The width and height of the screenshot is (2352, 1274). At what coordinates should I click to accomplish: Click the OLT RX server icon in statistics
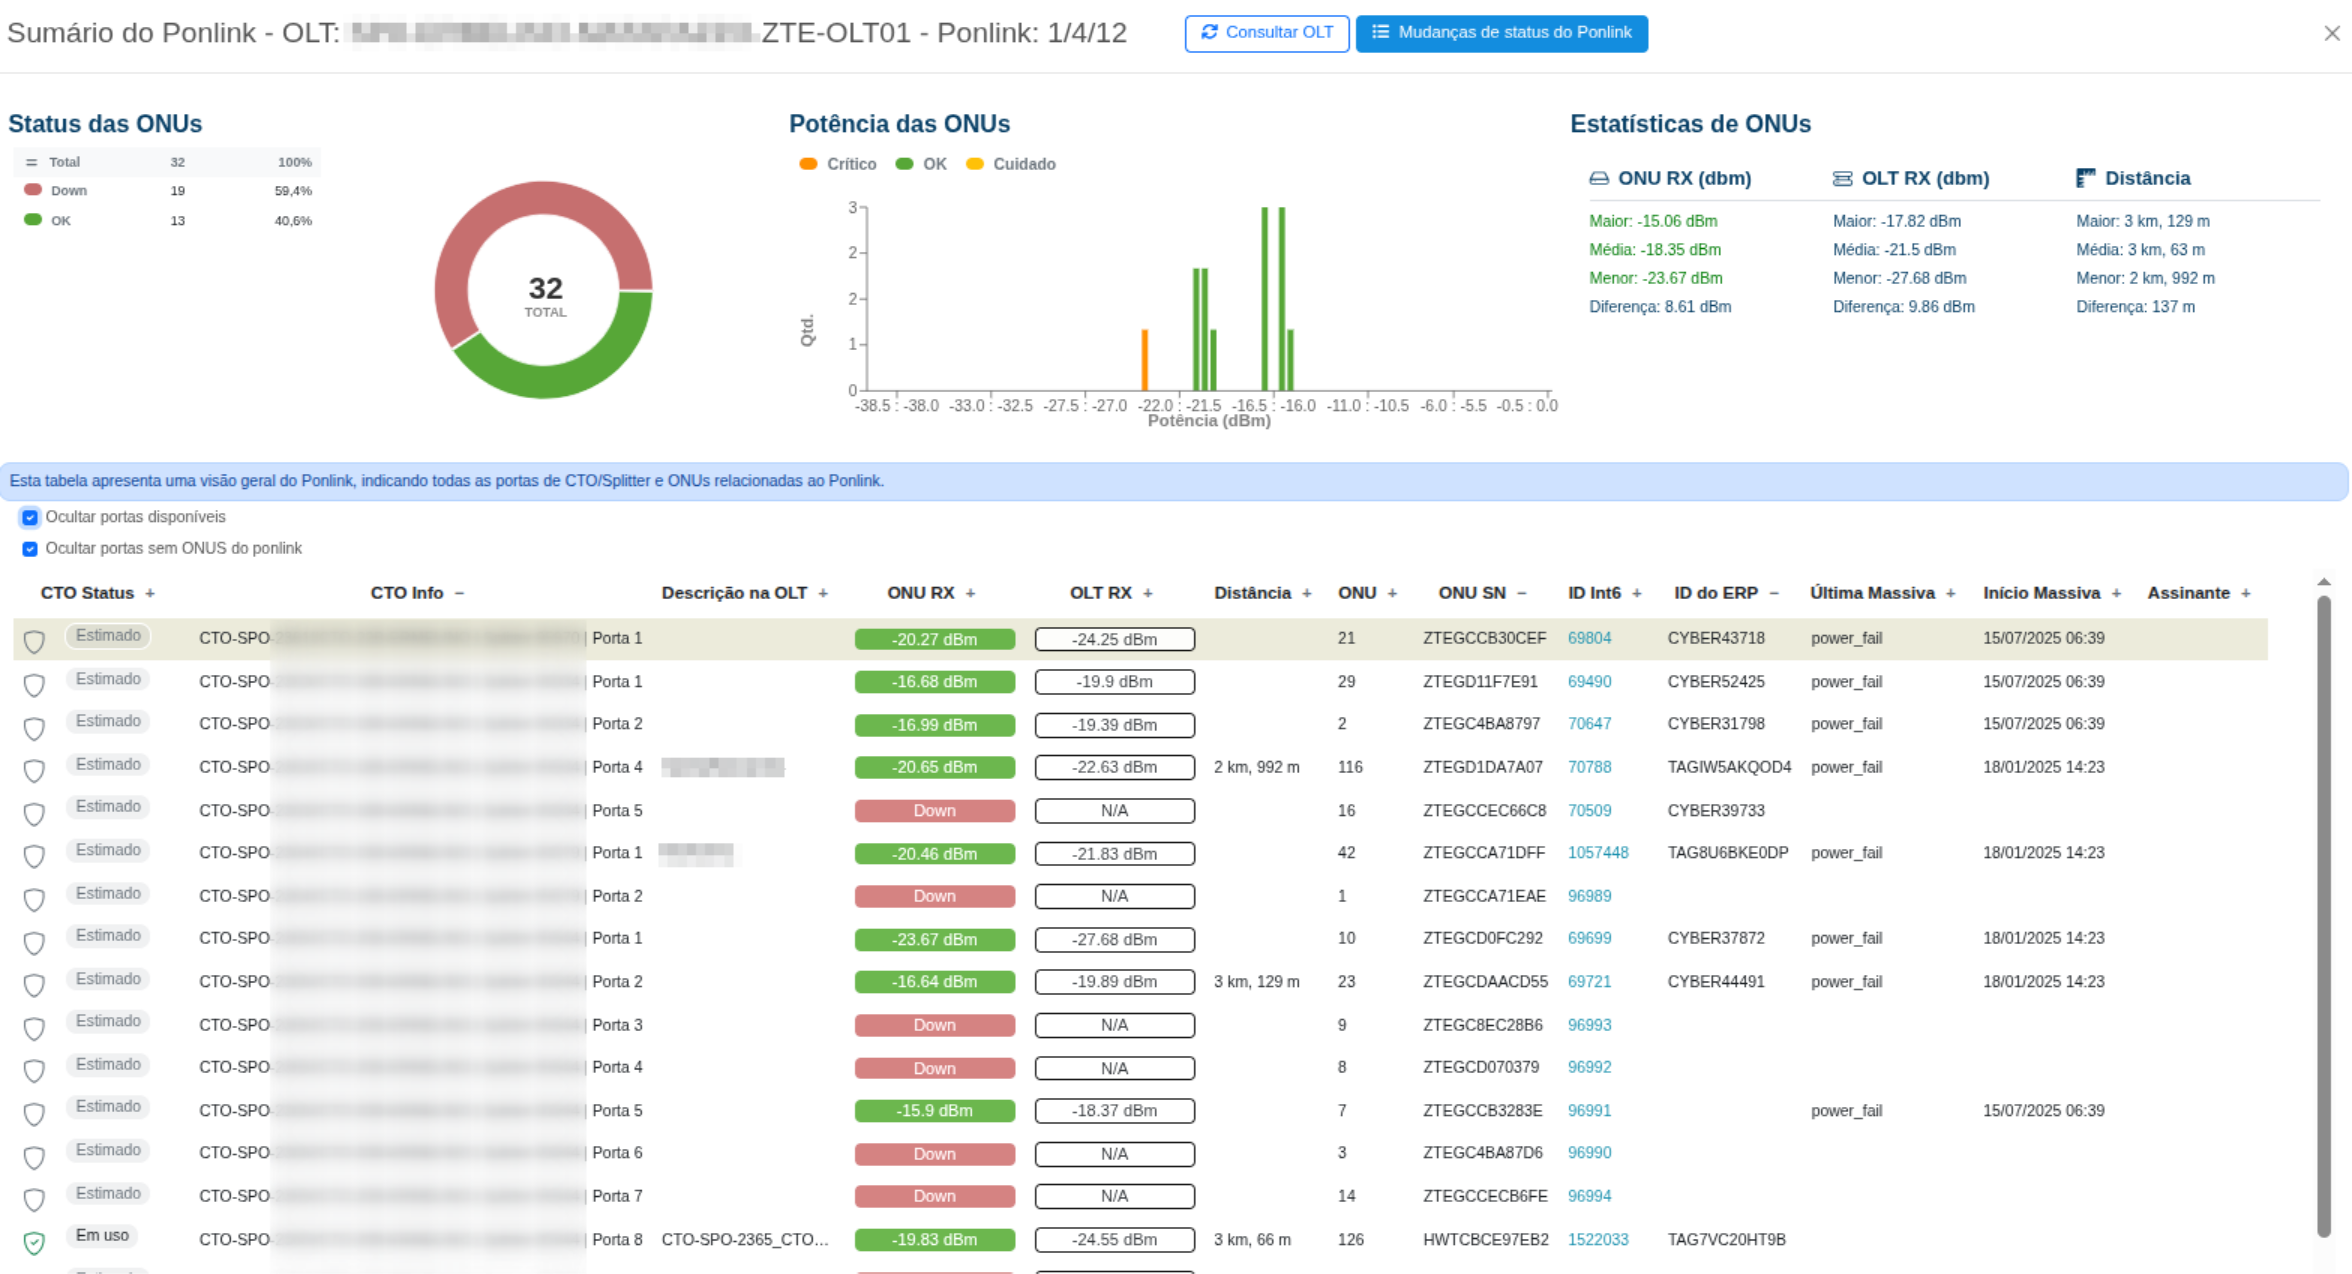(1841, 179)
